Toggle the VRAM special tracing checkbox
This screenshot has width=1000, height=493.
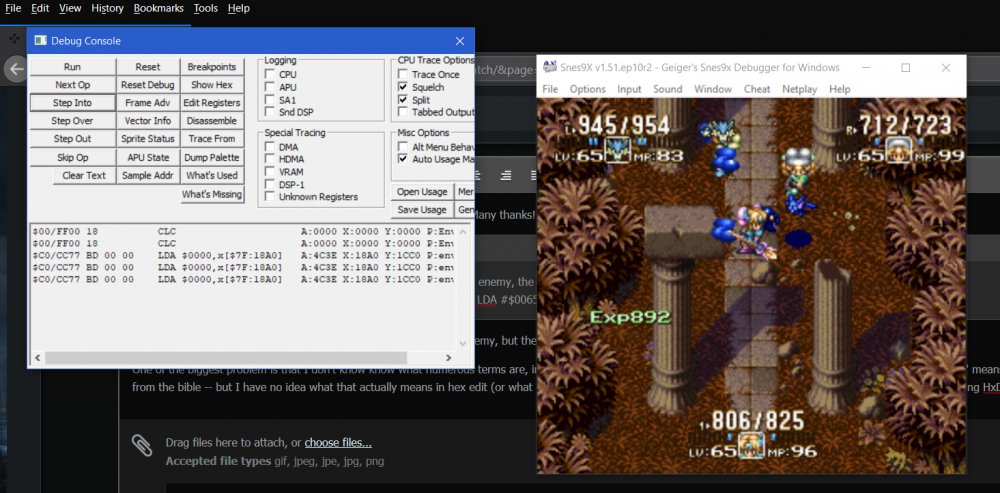(x=269, y=172)
